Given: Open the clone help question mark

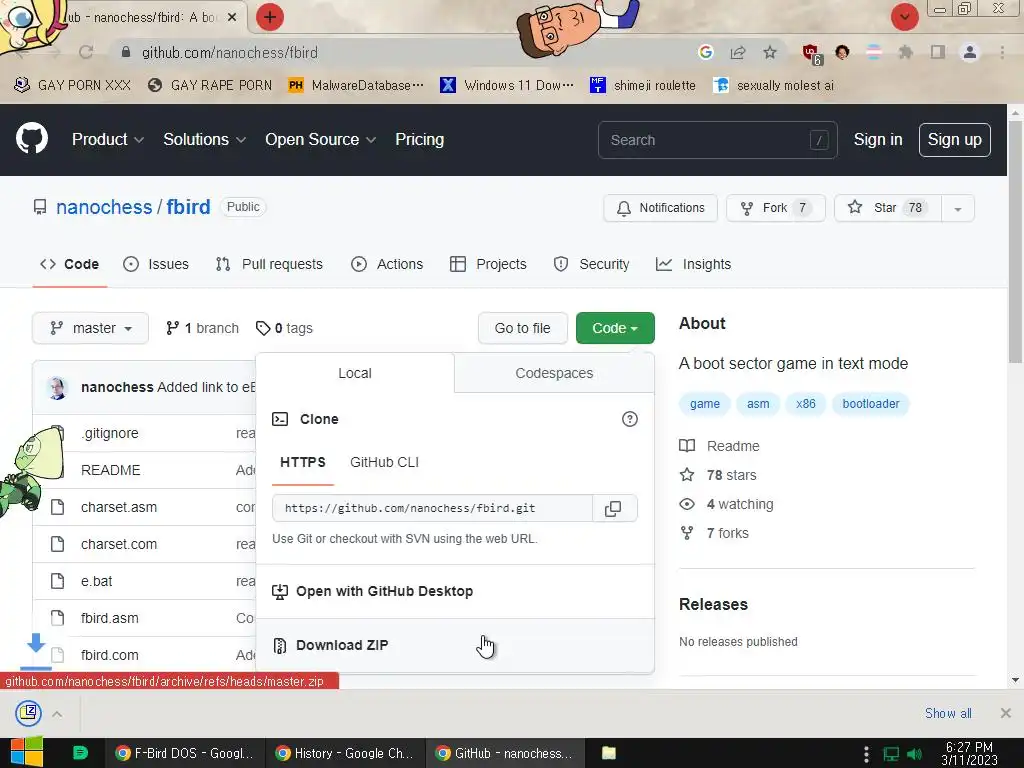Looking at the screenshot, I should [x=630, y=419].
